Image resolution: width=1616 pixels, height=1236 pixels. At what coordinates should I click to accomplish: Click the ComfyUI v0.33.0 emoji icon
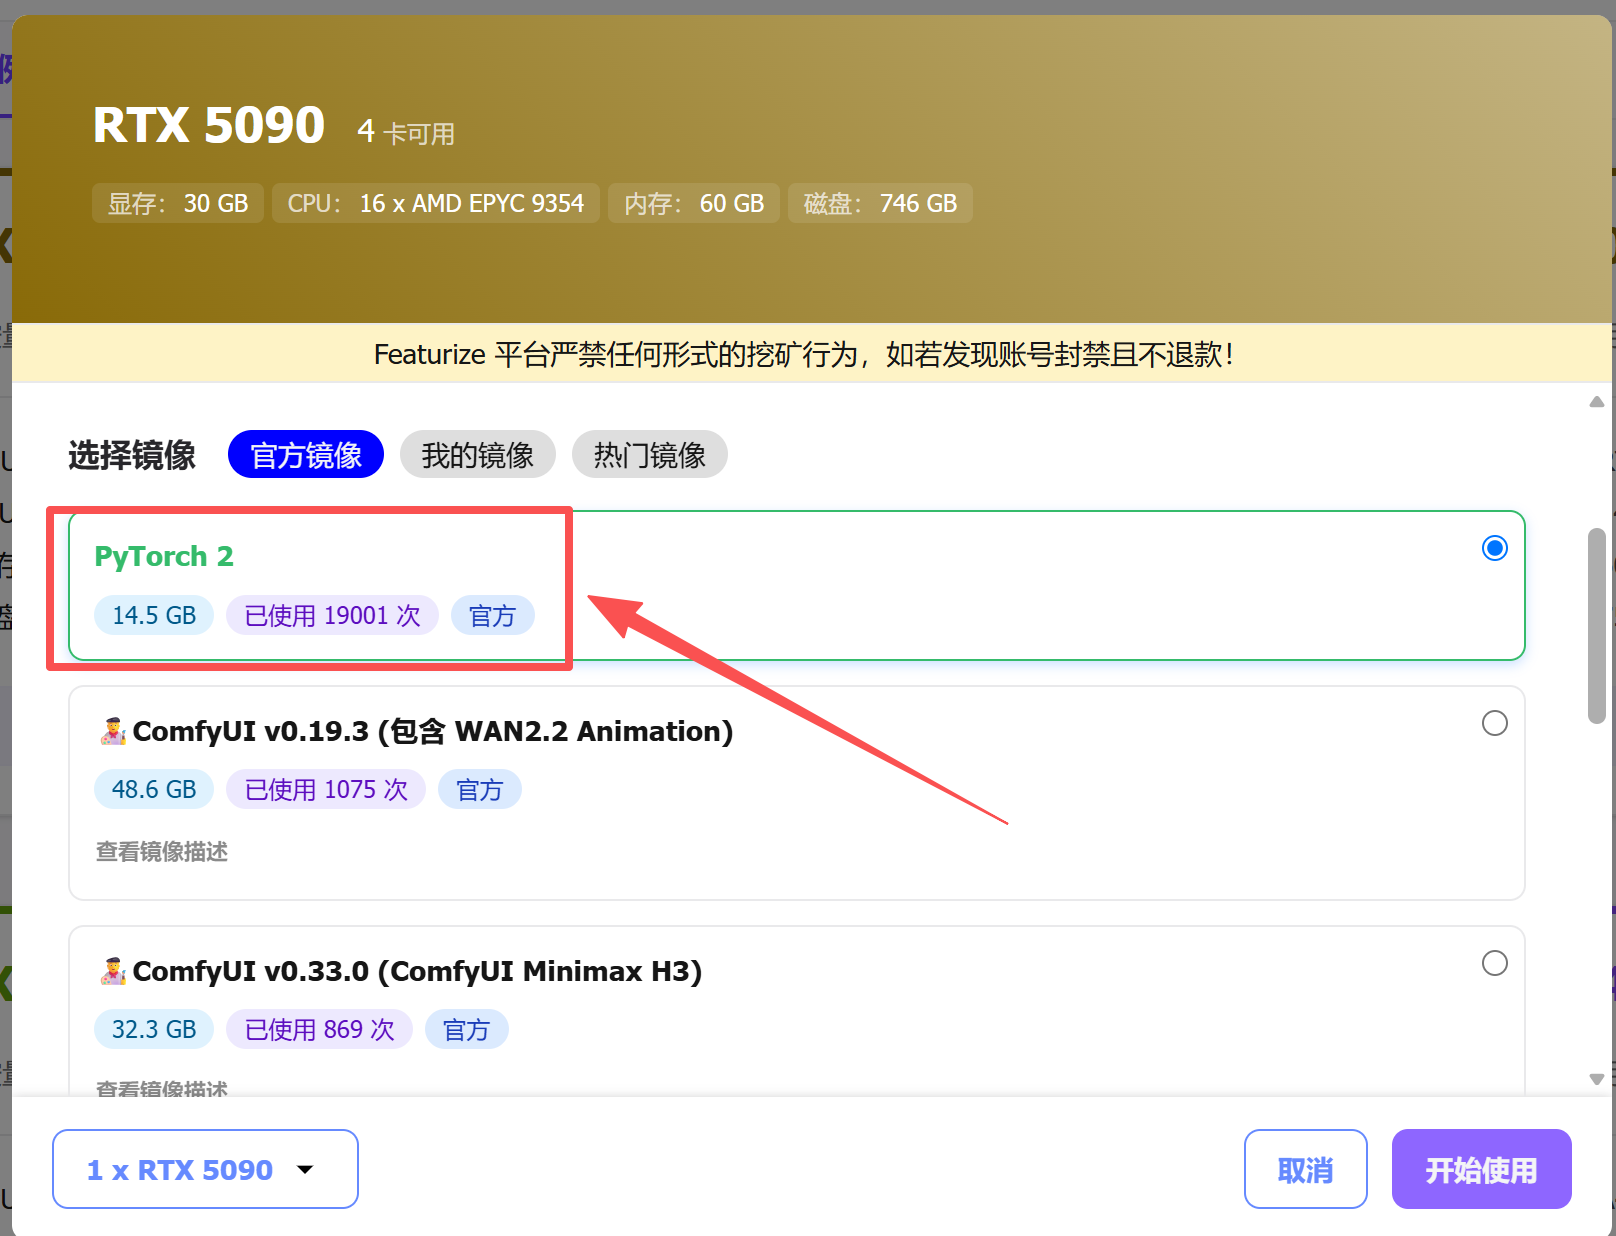coord(113,971)
